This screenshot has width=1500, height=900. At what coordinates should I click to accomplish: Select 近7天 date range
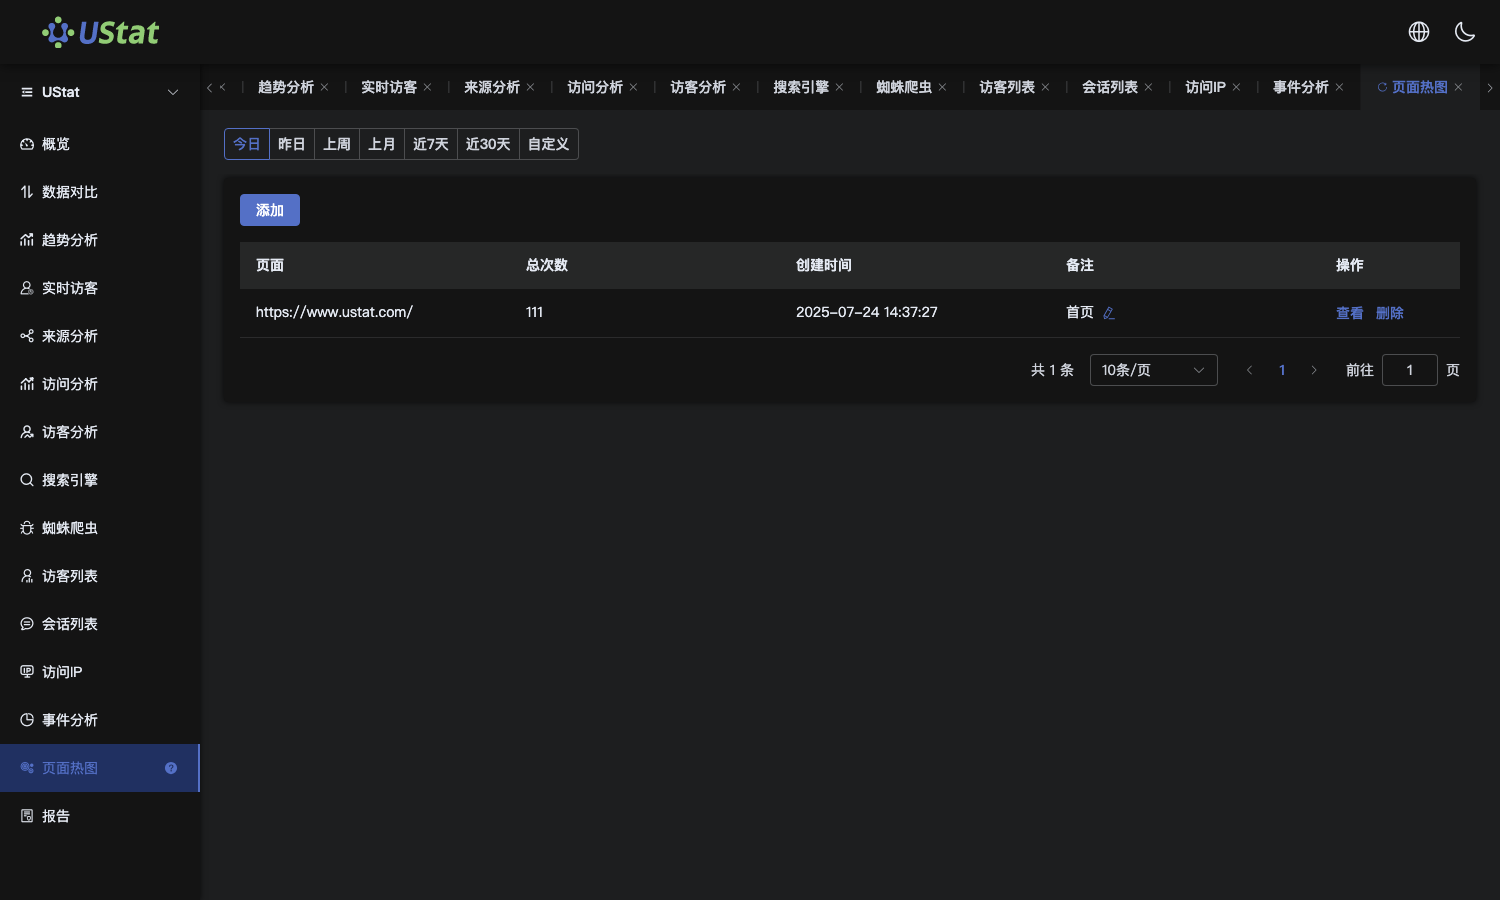(431, 144)
